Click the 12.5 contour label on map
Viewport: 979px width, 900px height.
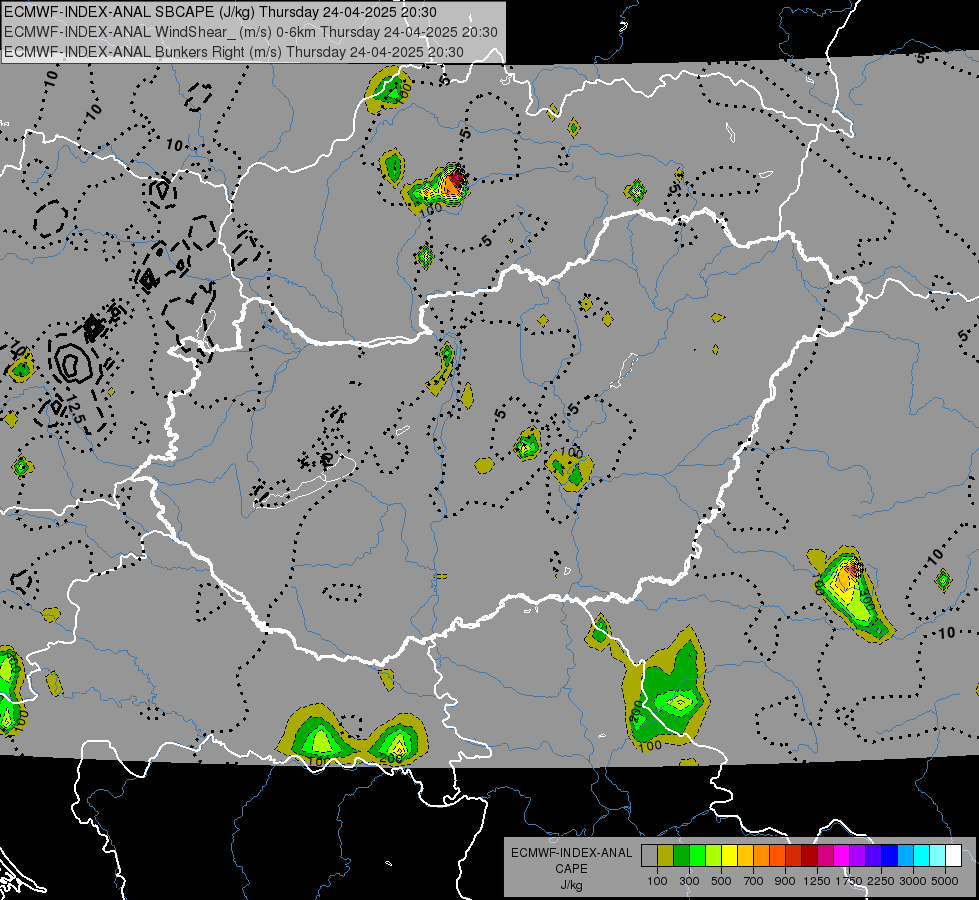pos(74,410)
